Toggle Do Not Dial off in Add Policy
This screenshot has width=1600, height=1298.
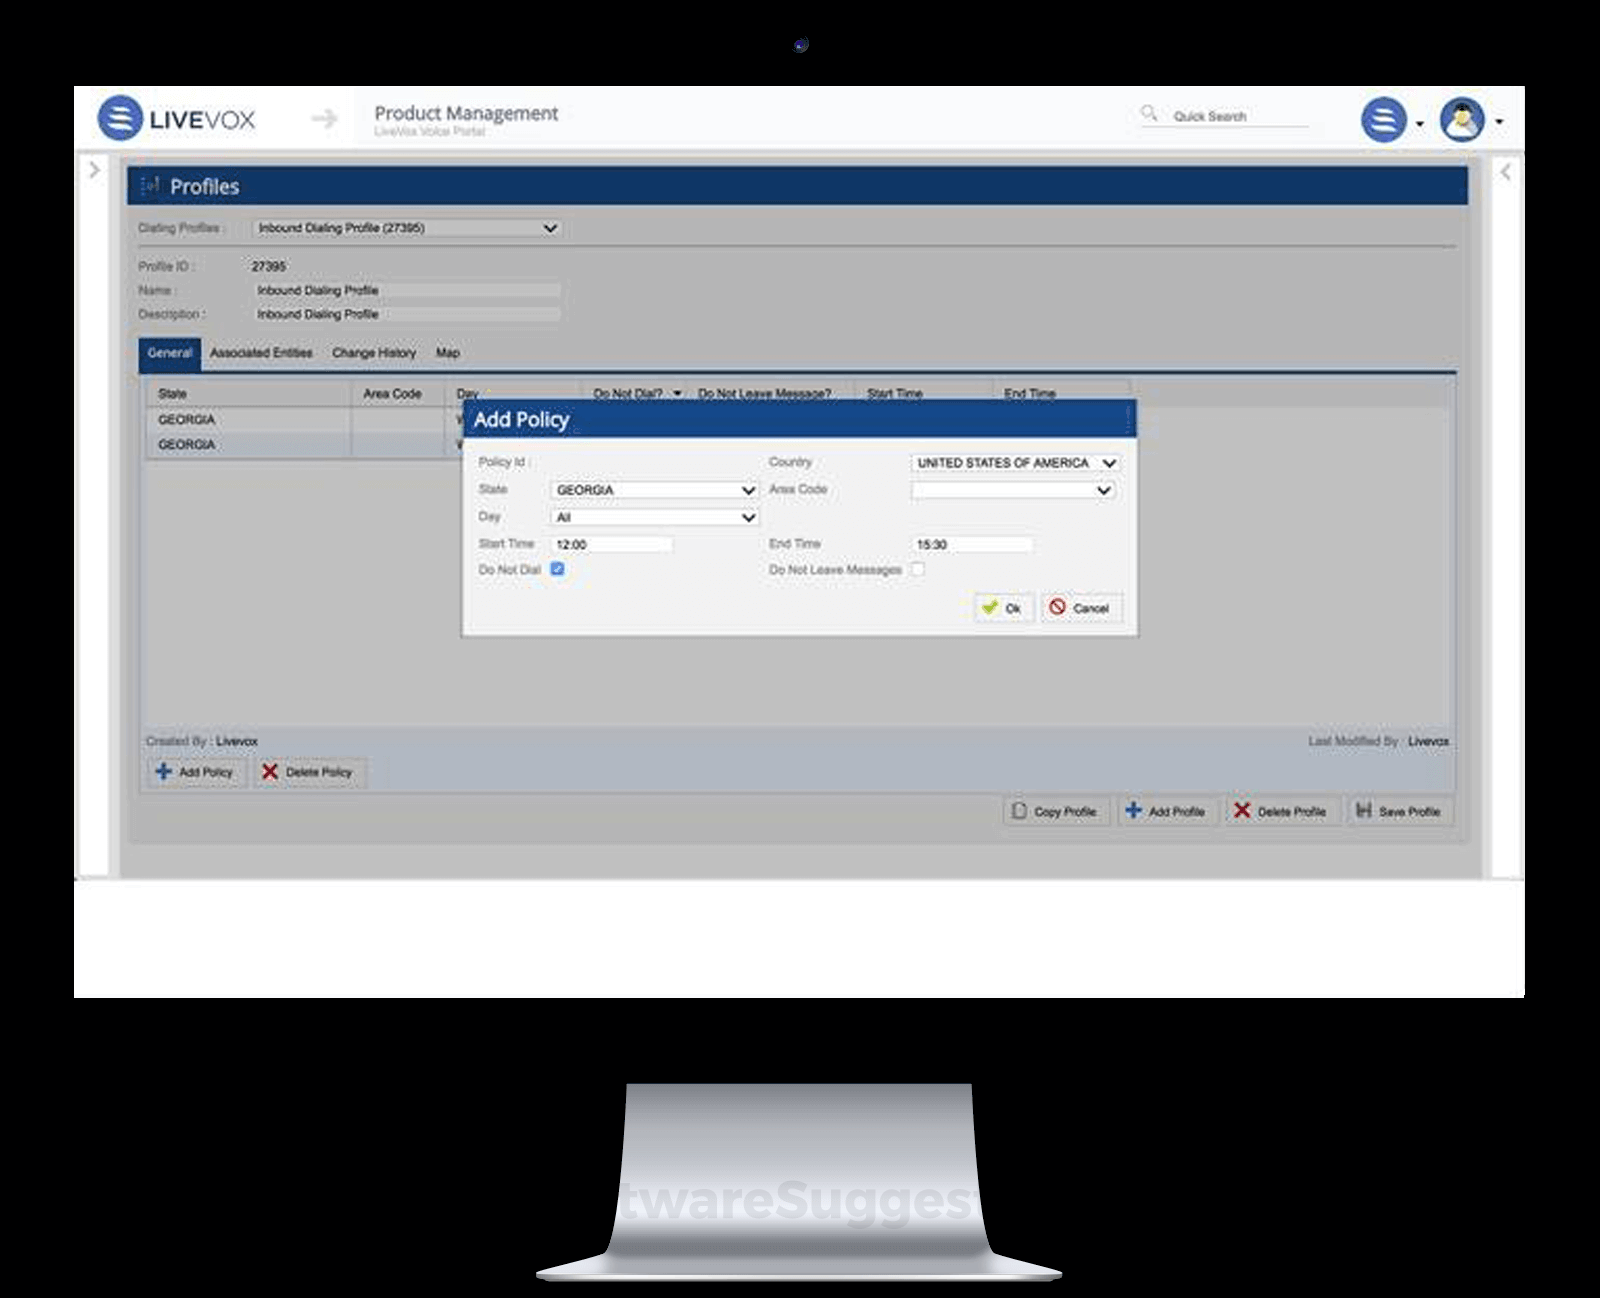558,568
